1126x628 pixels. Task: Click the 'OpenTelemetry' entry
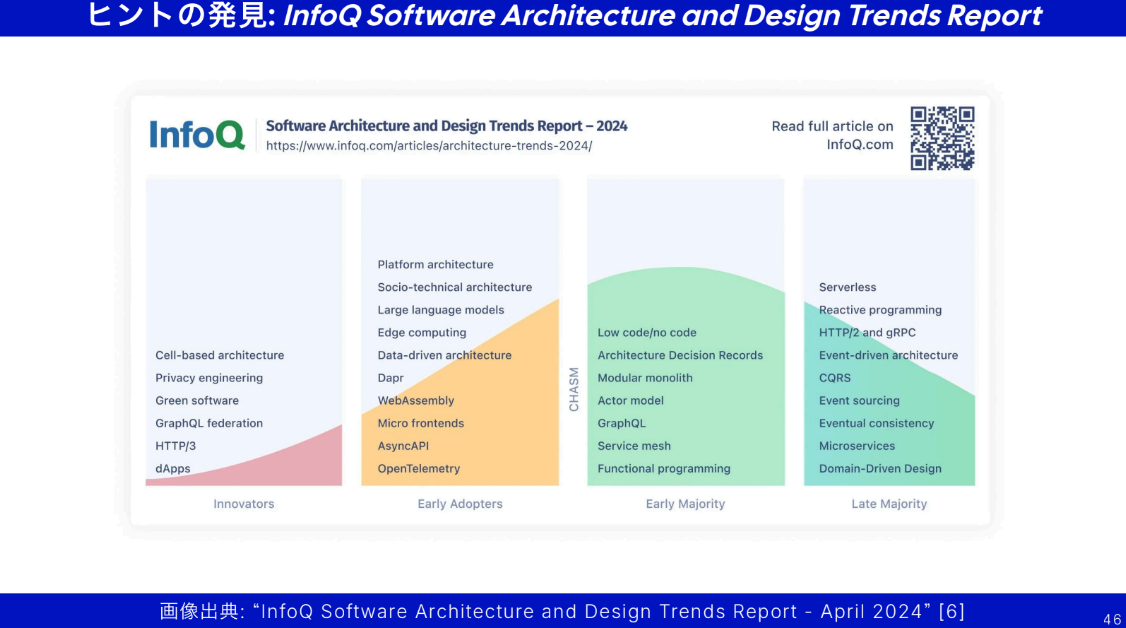click(x=419, y=469)
